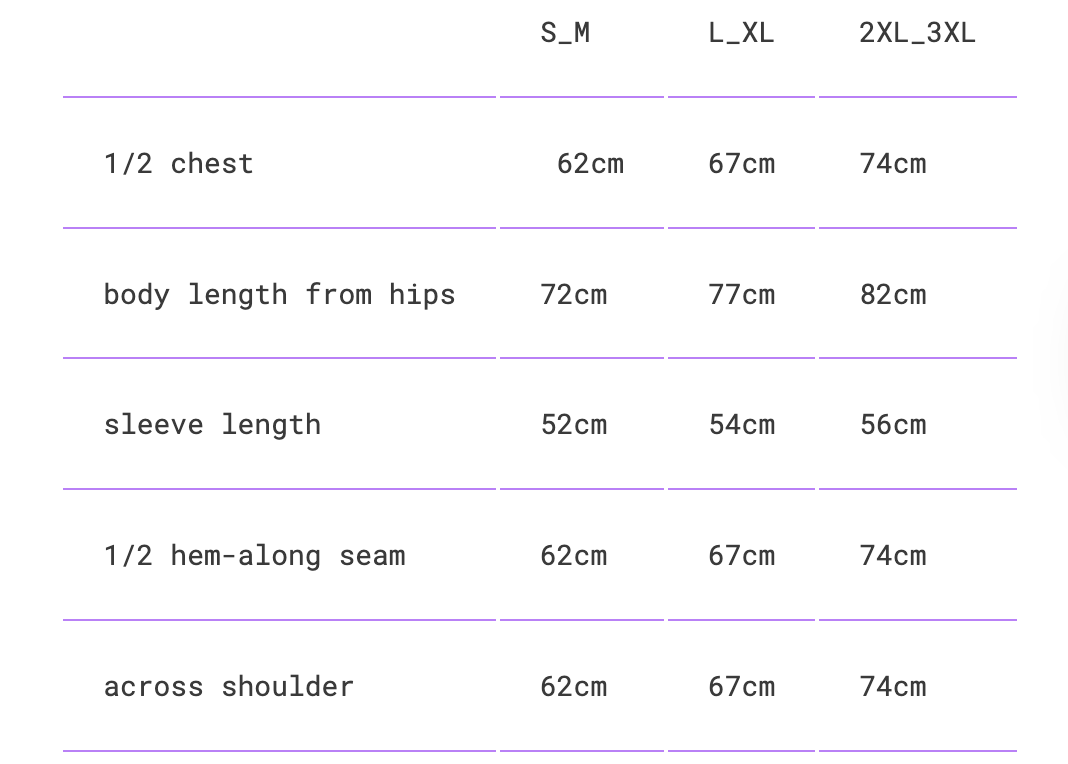
Task: Select the 1/2 chest row label
Action: tap(178, 163)
